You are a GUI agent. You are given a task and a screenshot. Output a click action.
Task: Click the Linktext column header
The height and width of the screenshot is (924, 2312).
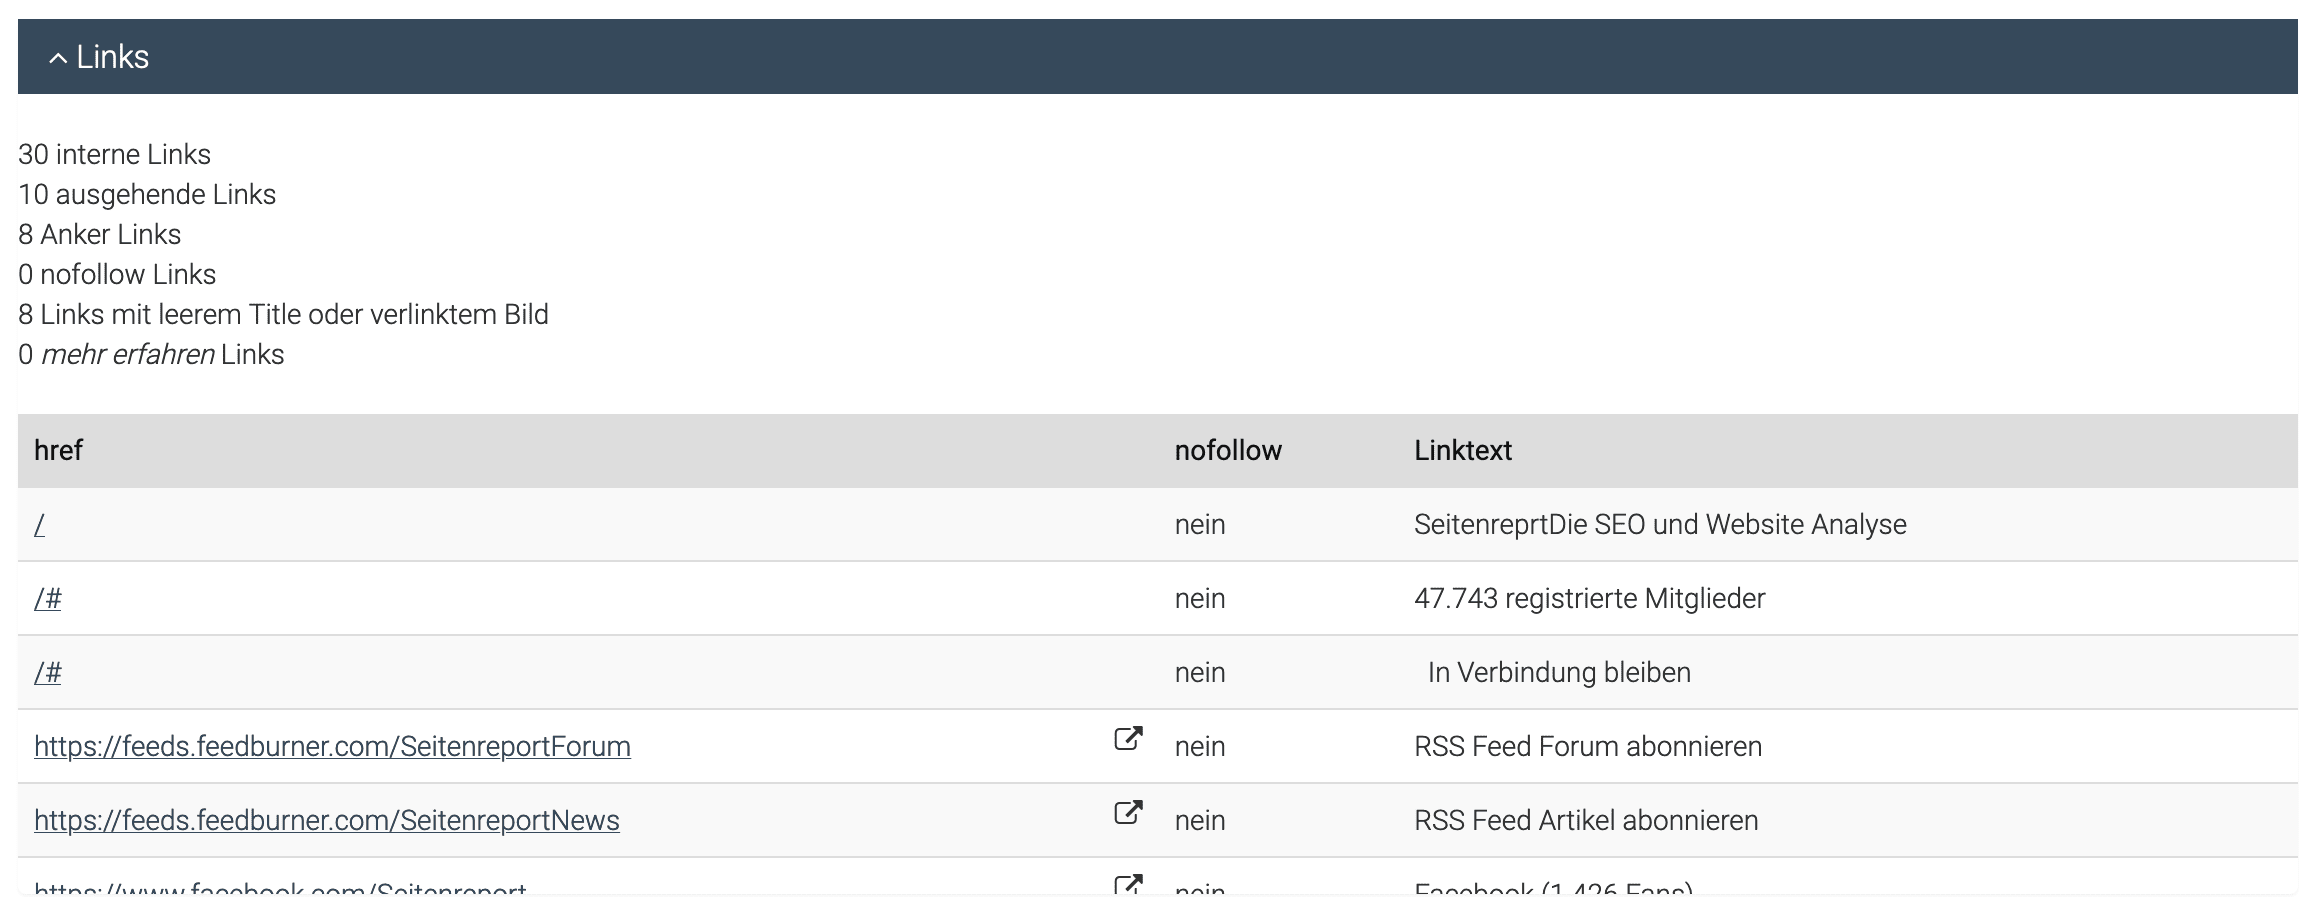[1463, 450]
